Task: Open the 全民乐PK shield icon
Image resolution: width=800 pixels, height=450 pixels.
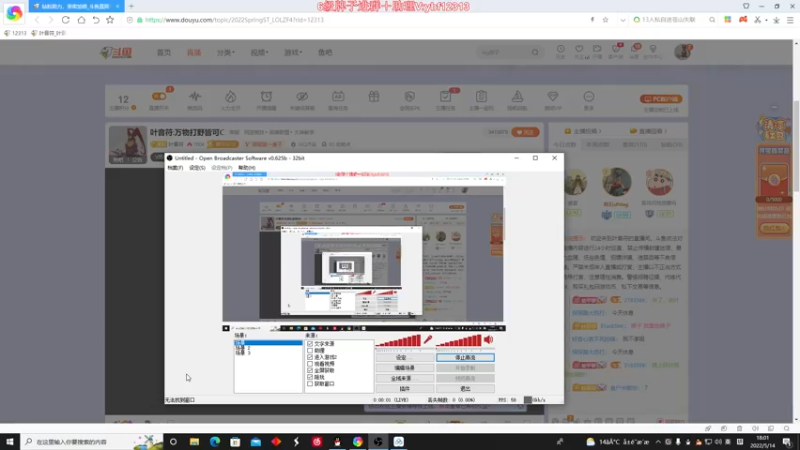Action: point(410,96)
